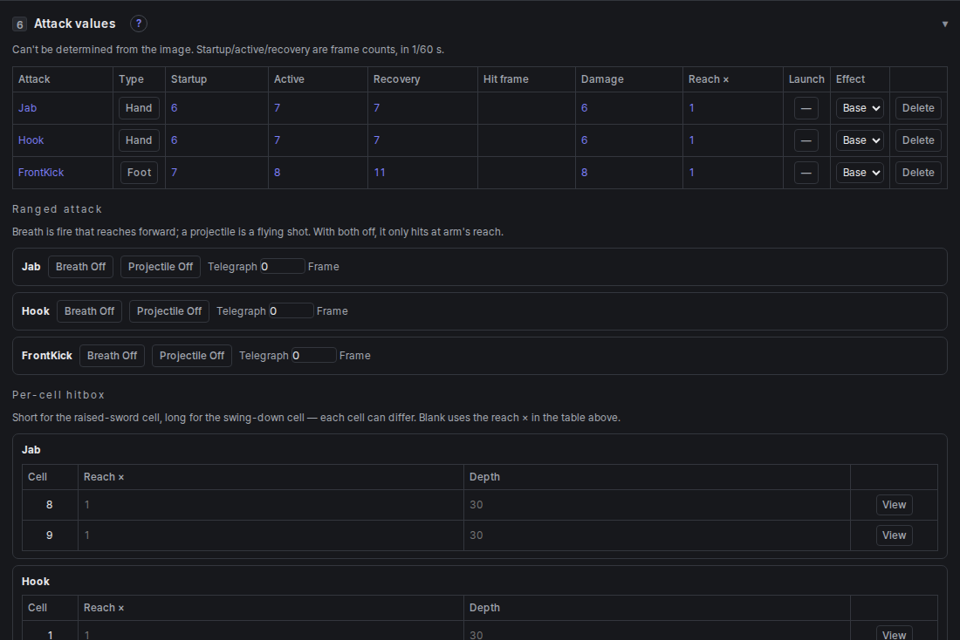Toggle the Launch button for FrontKick
This screenshot has width=960, height=640.
click(x=806, y=173)
